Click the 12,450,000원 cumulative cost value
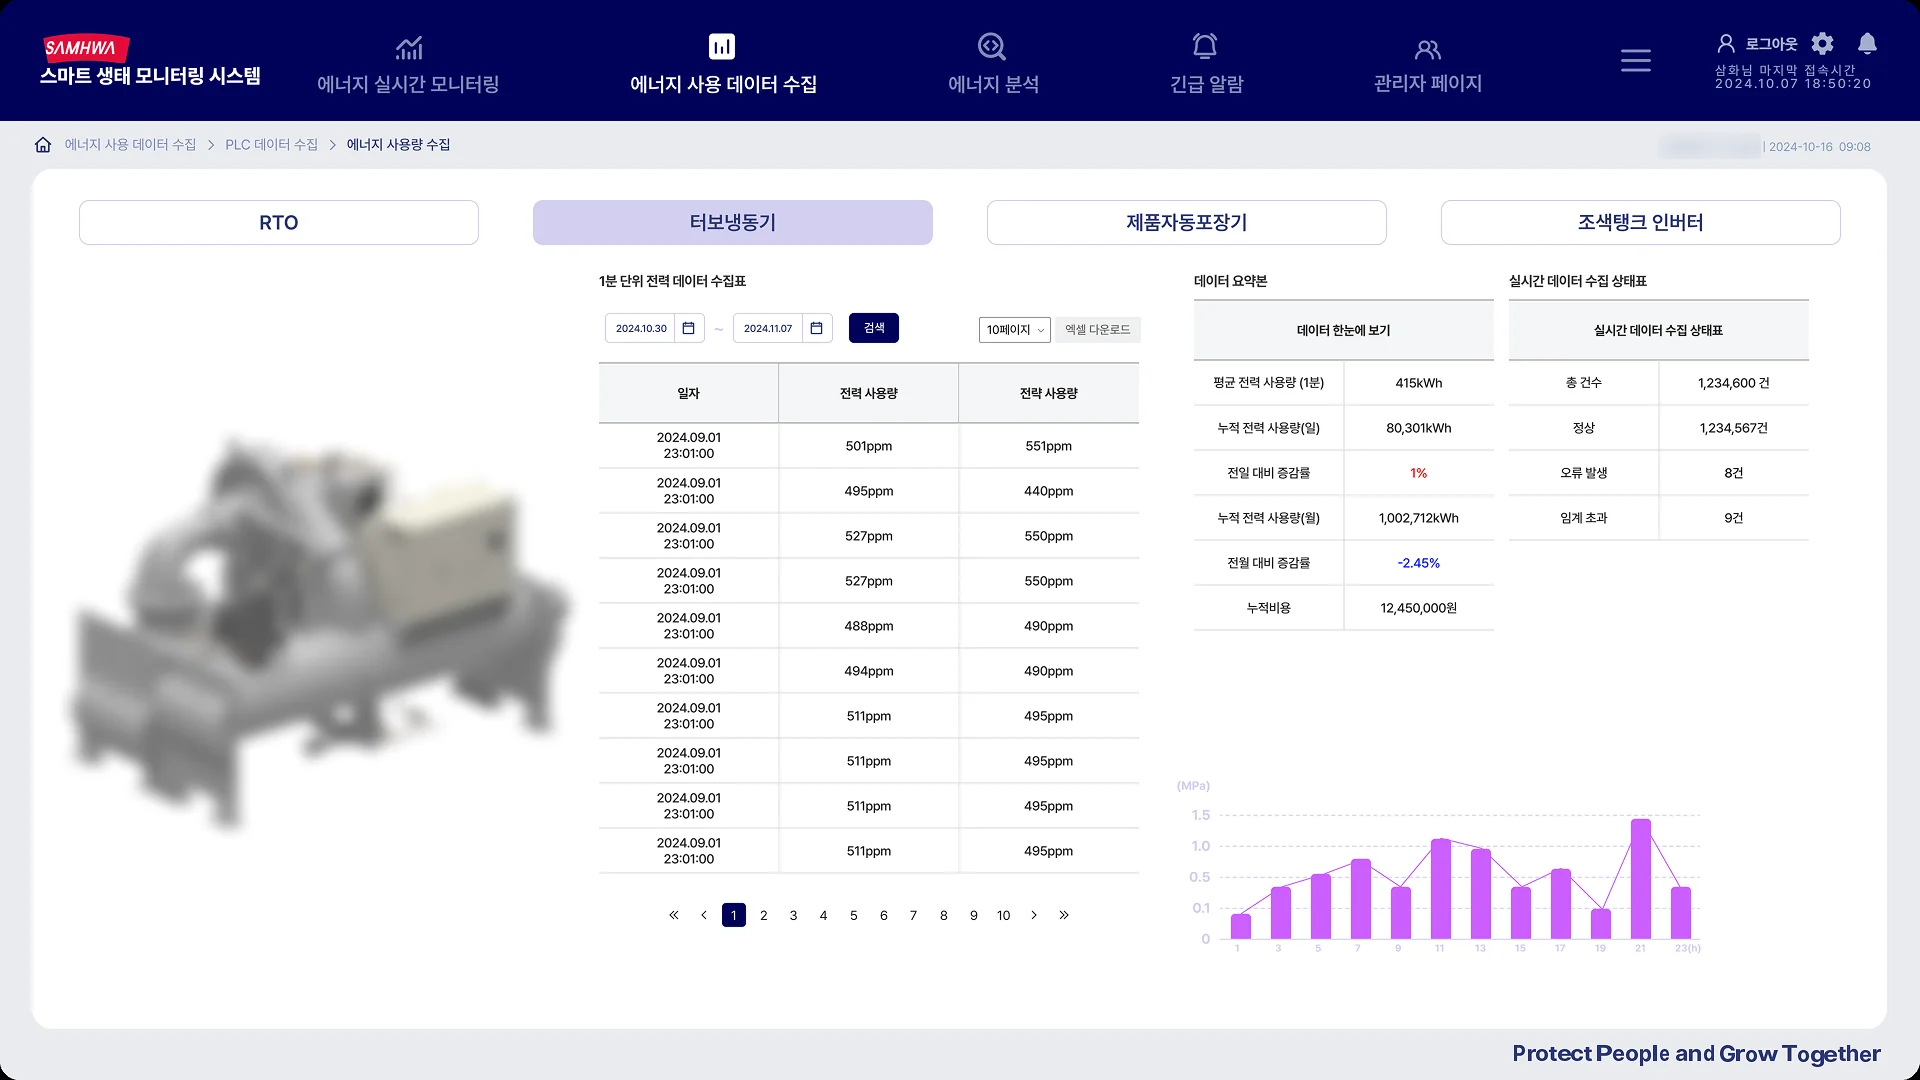The image size is (1920, 1080). point(1418,608)
